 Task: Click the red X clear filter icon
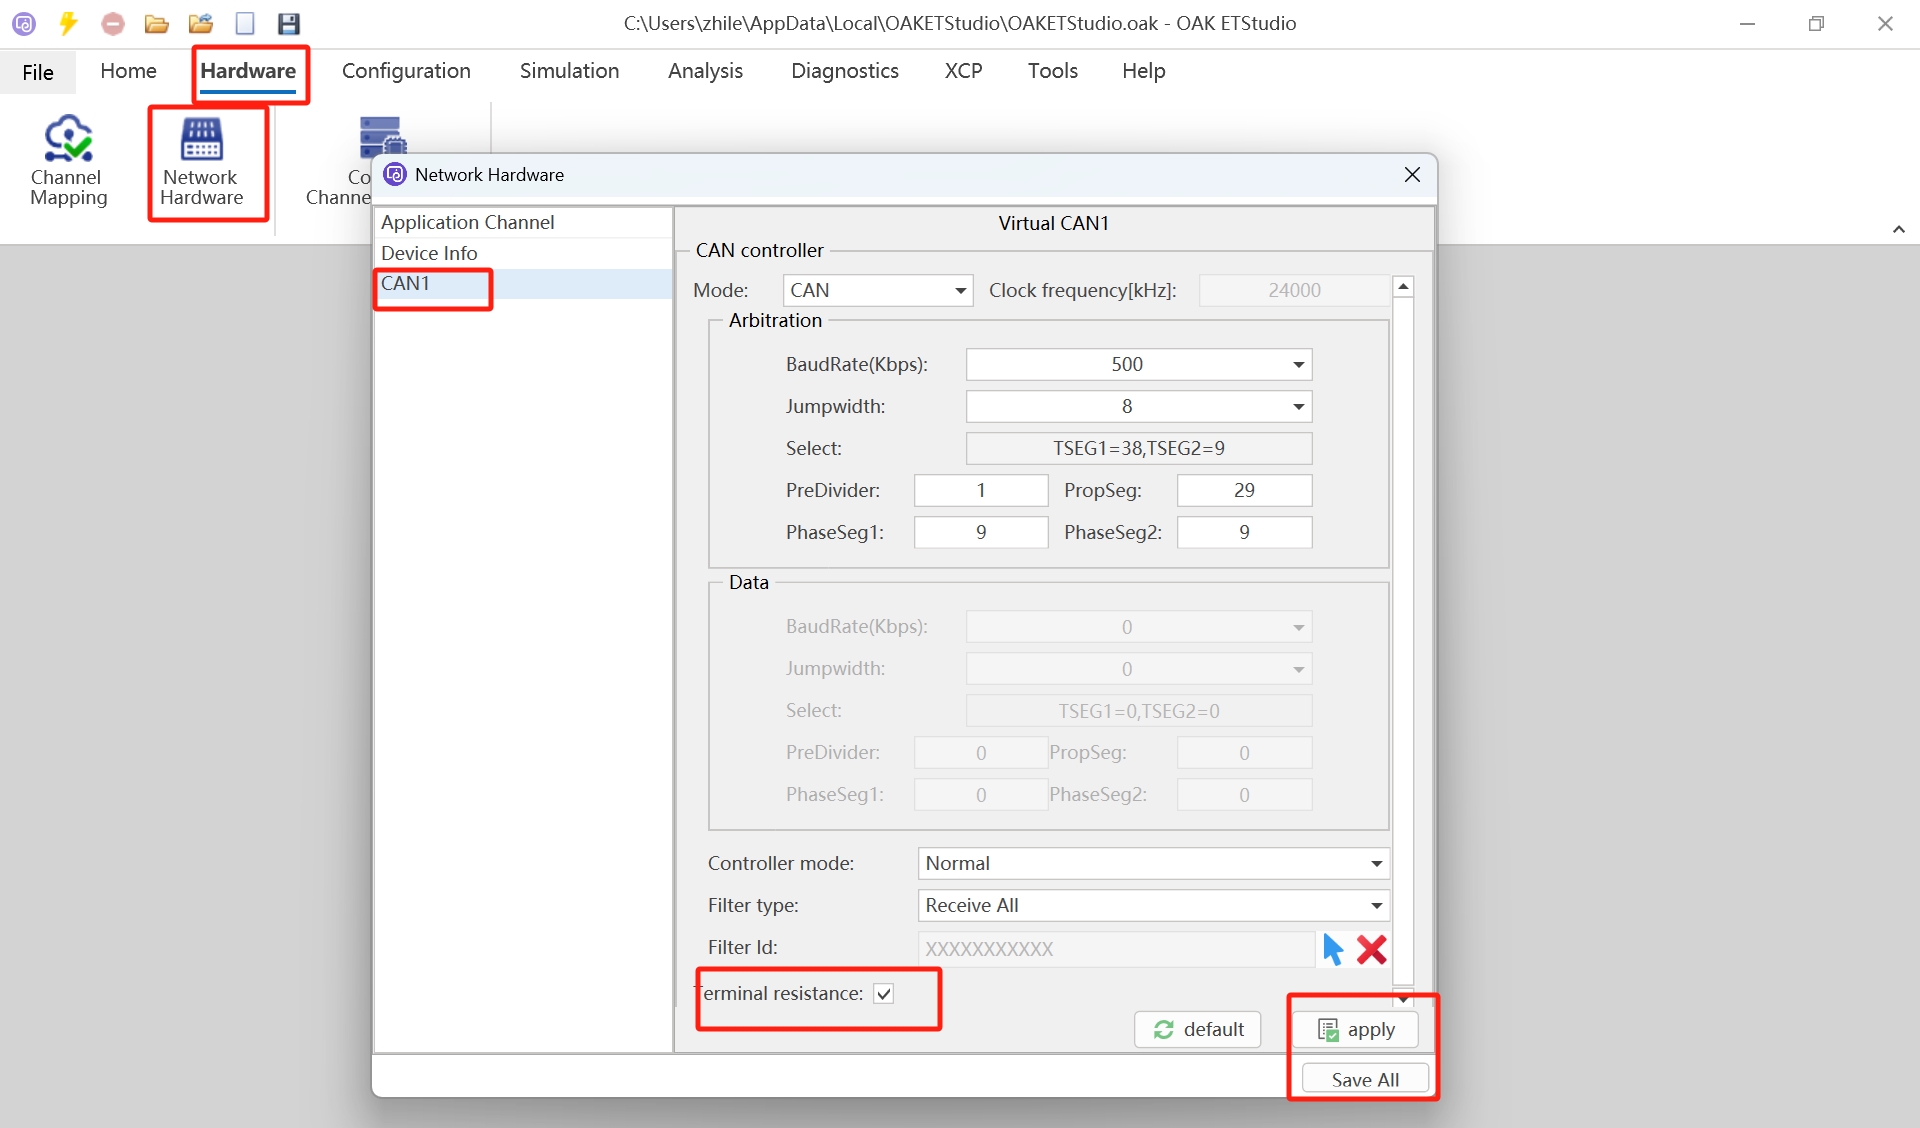pyautogui.click(x=1372, y=948)
